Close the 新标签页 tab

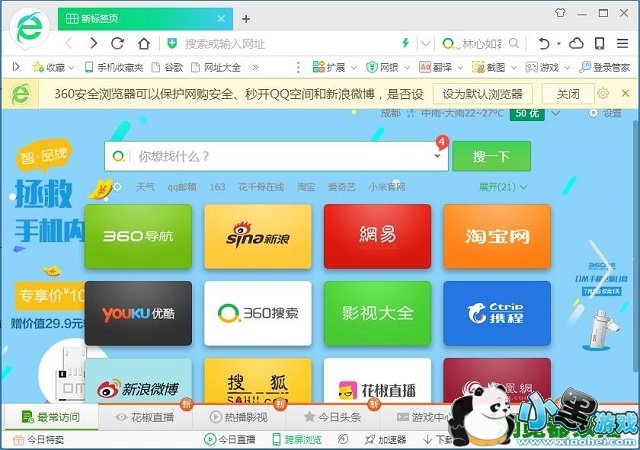click(221, 19)
